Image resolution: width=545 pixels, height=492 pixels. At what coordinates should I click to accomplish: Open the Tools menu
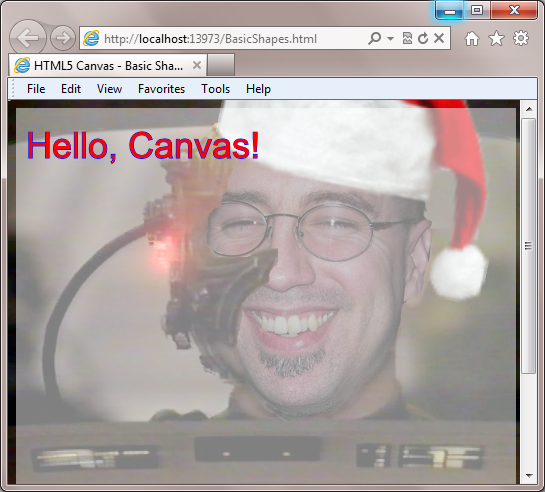215,89
